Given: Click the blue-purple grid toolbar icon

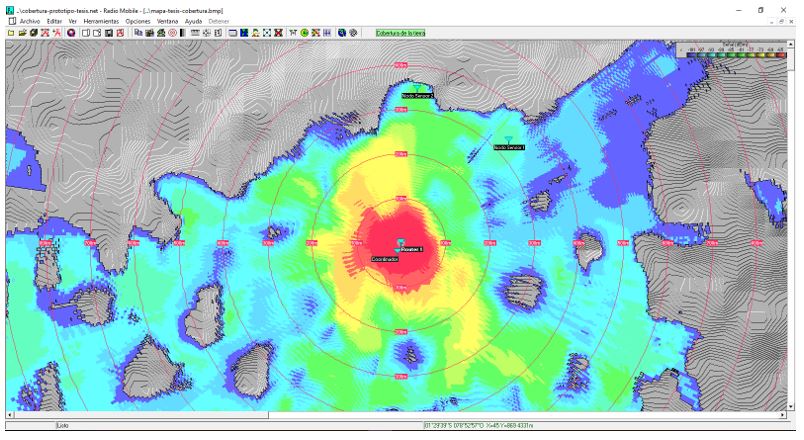Looking at the screenshot, I should [x=327, y=33].
